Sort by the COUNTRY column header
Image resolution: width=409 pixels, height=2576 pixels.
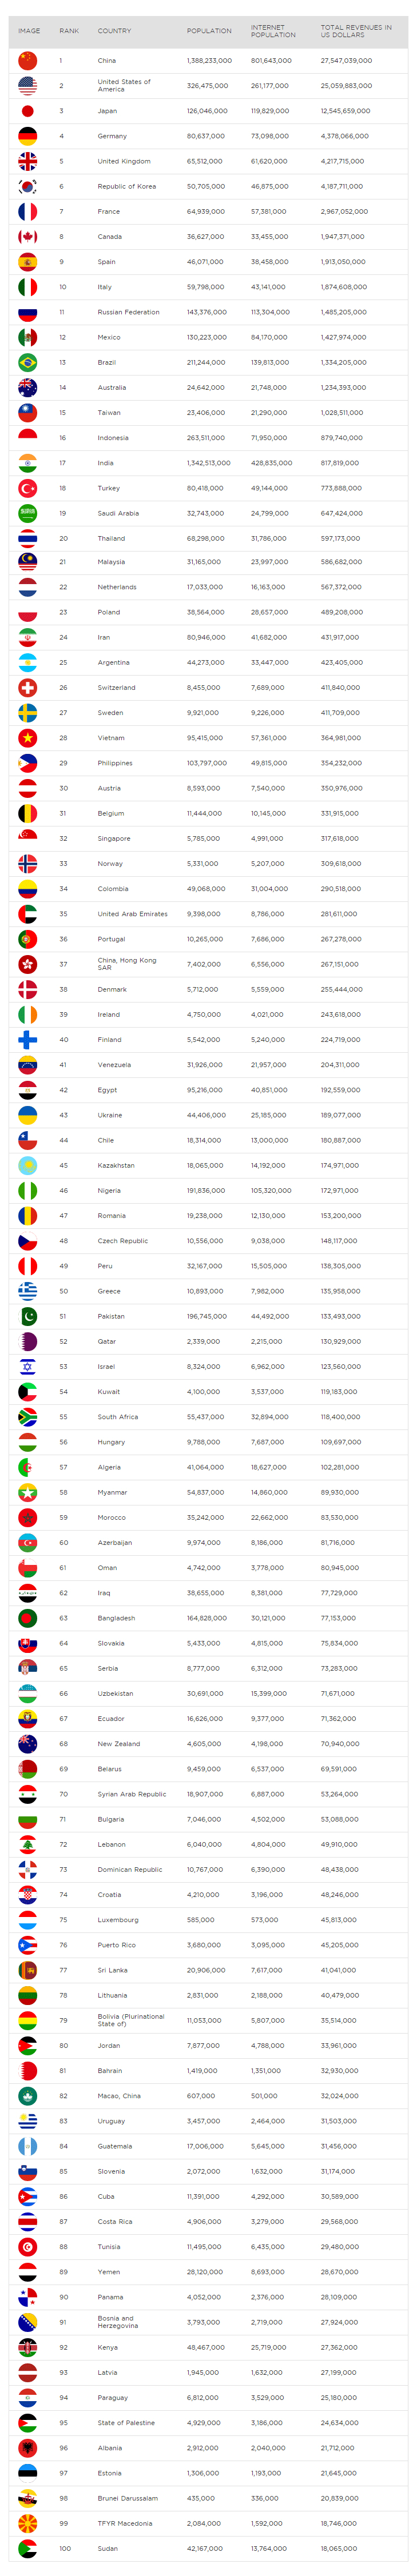point(114,31)
